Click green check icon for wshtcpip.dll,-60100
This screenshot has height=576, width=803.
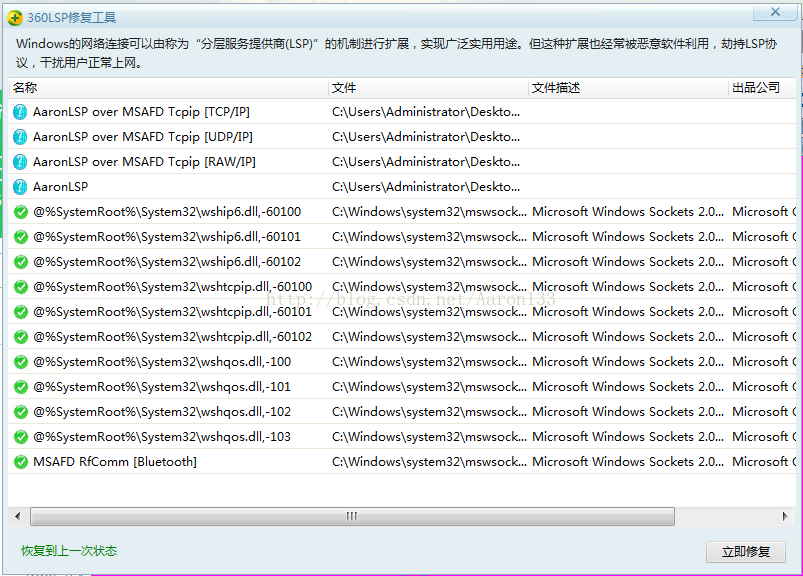point(20,287)
